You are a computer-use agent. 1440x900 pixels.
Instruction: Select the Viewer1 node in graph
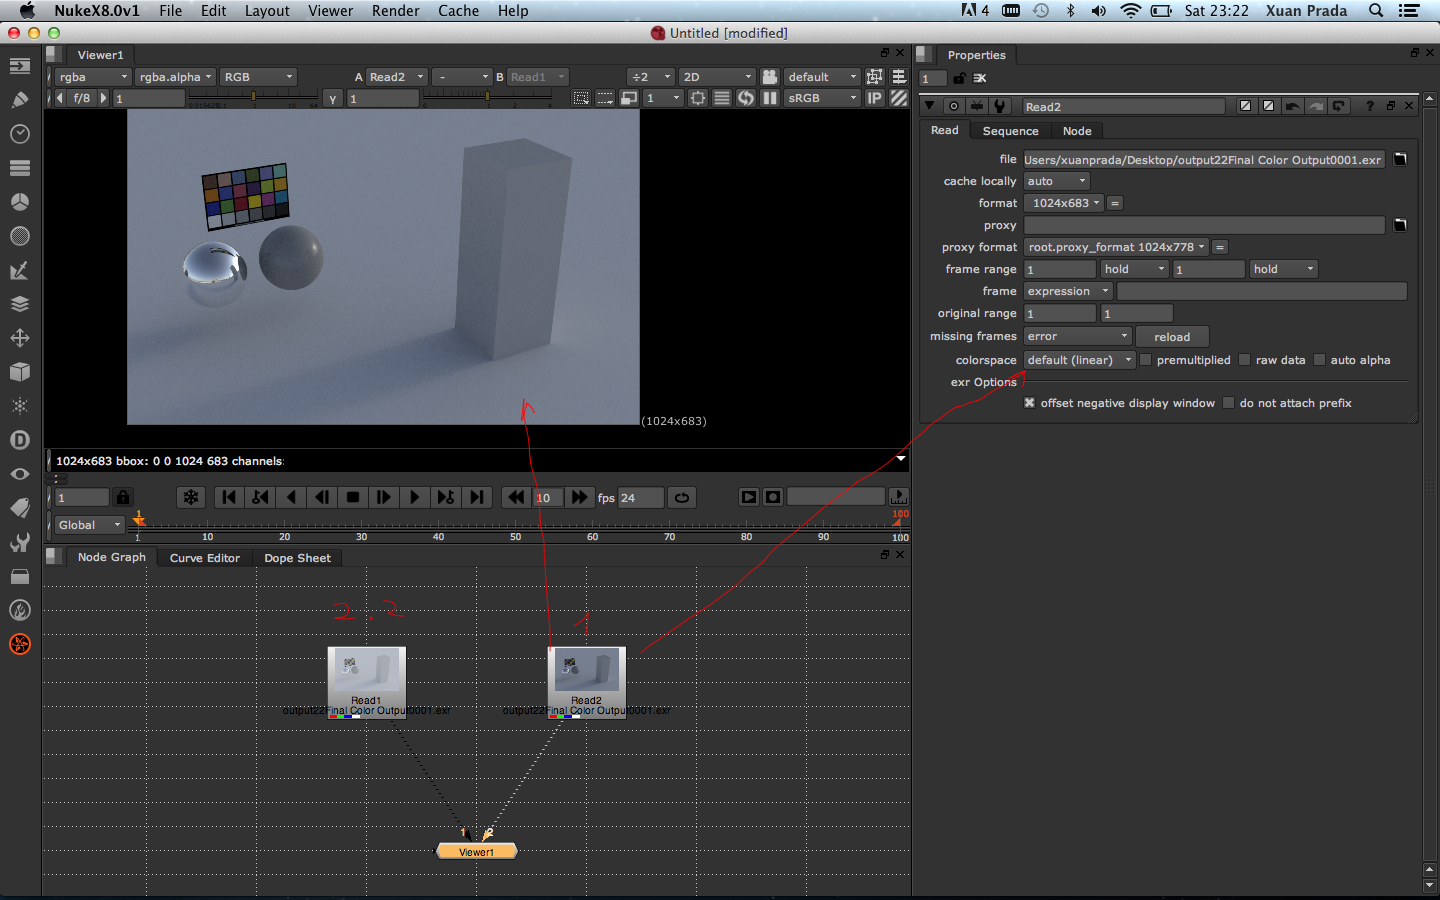click(477, 851)
